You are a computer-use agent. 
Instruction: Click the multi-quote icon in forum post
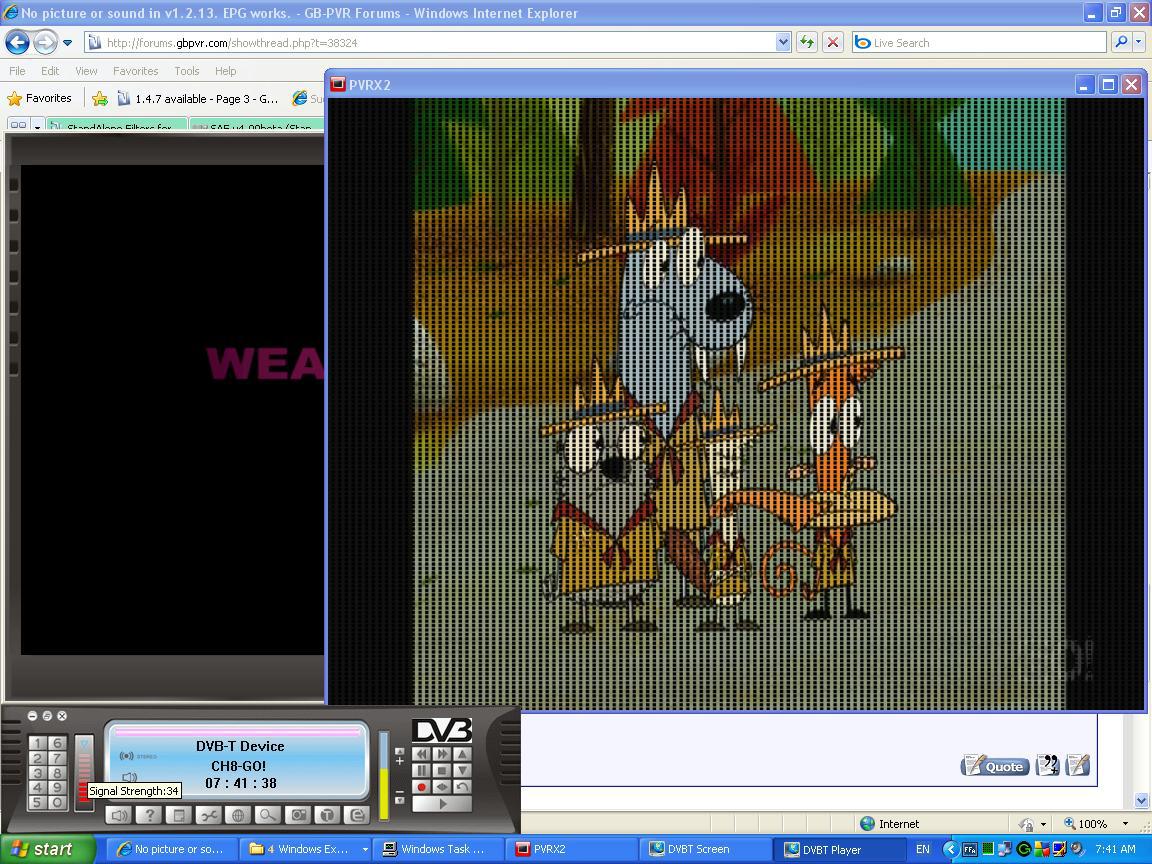[x=1047, y=766]
